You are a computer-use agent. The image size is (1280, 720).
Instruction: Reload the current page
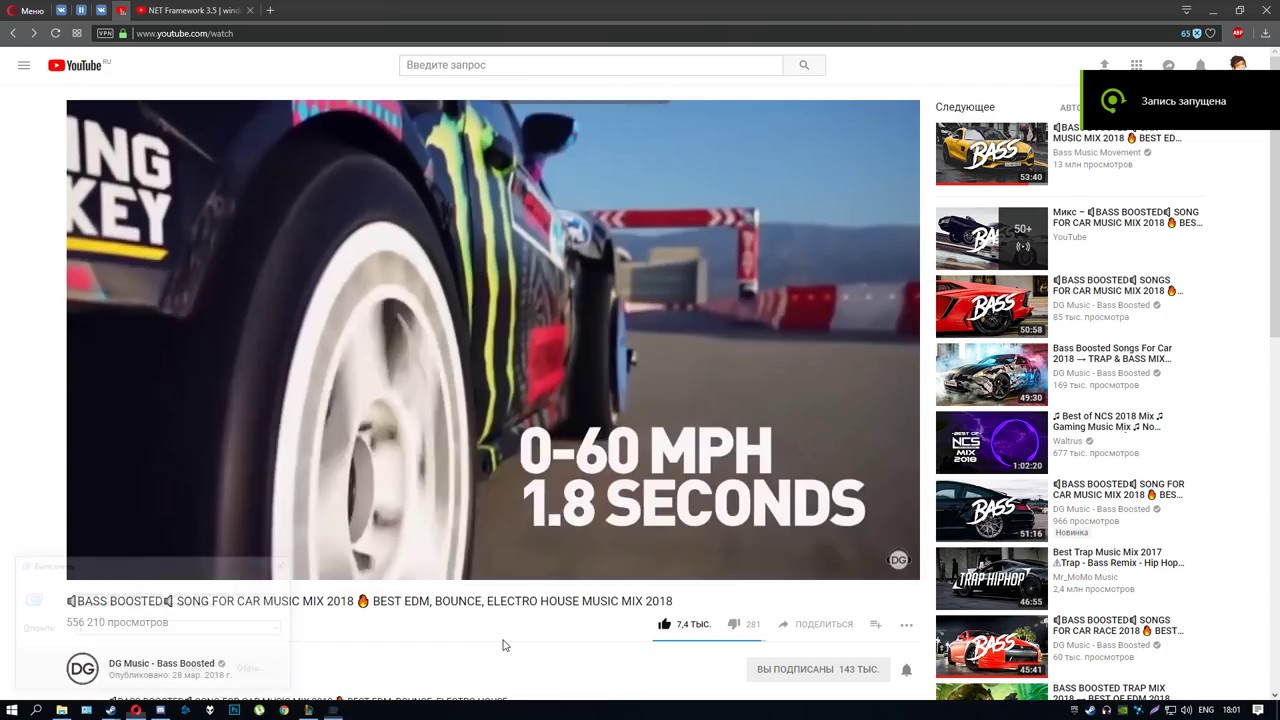[55, 33]
